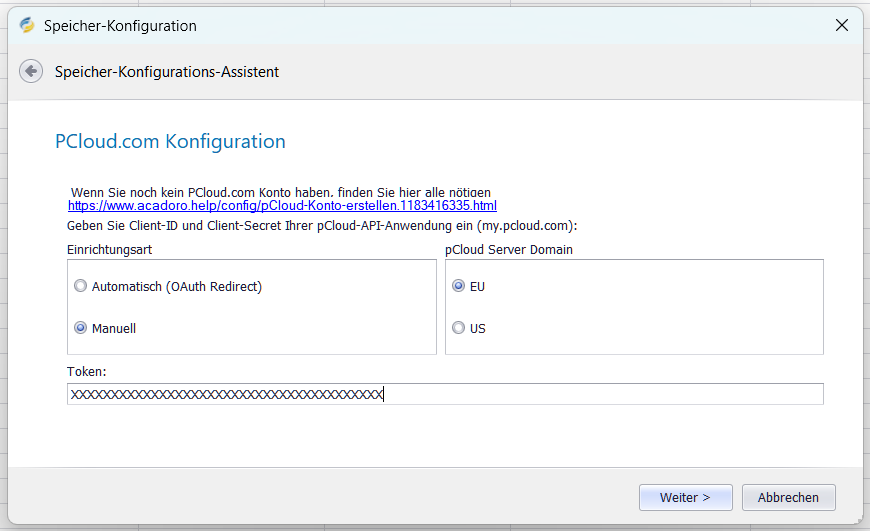Click the Speicher-Konfiguration window title
870x531 pixels.
[x=120, y=26]
